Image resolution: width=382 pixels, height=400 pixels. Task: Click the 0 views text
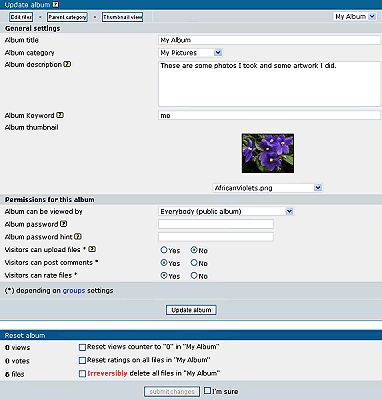pos(18,348)
